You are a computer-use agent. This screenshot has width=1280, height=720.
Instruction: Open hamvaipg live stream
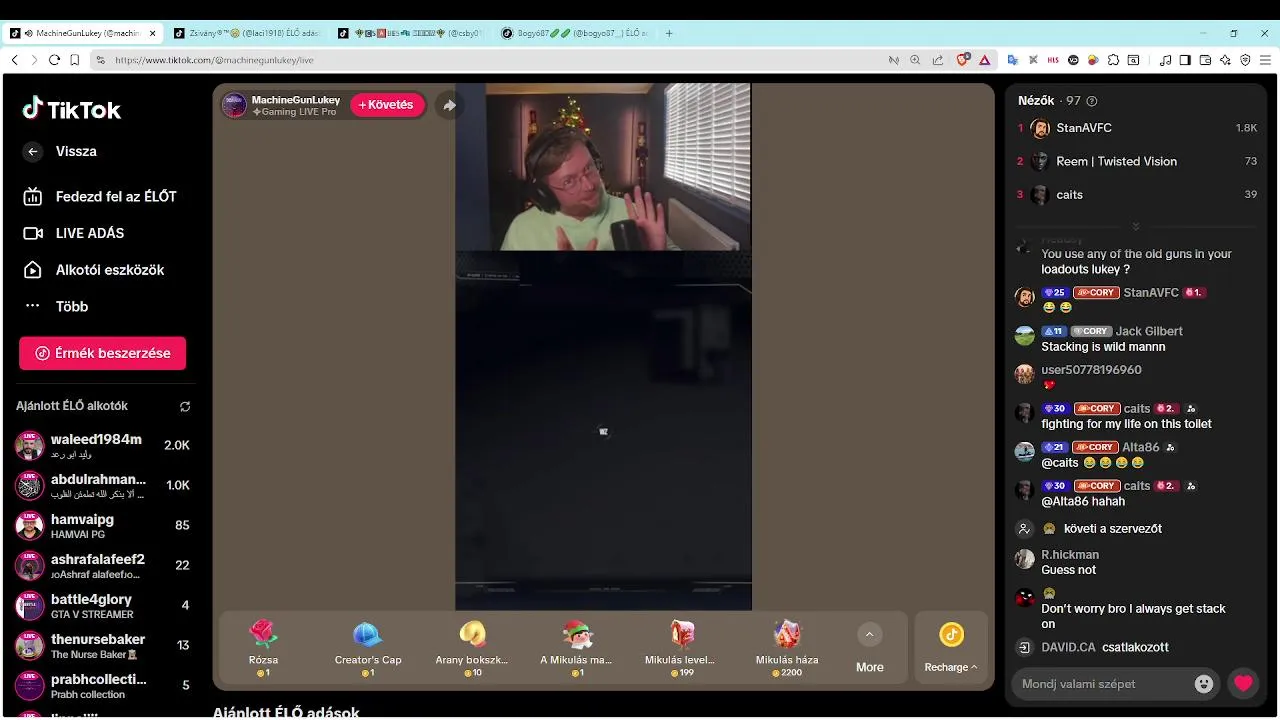[102, 526]
